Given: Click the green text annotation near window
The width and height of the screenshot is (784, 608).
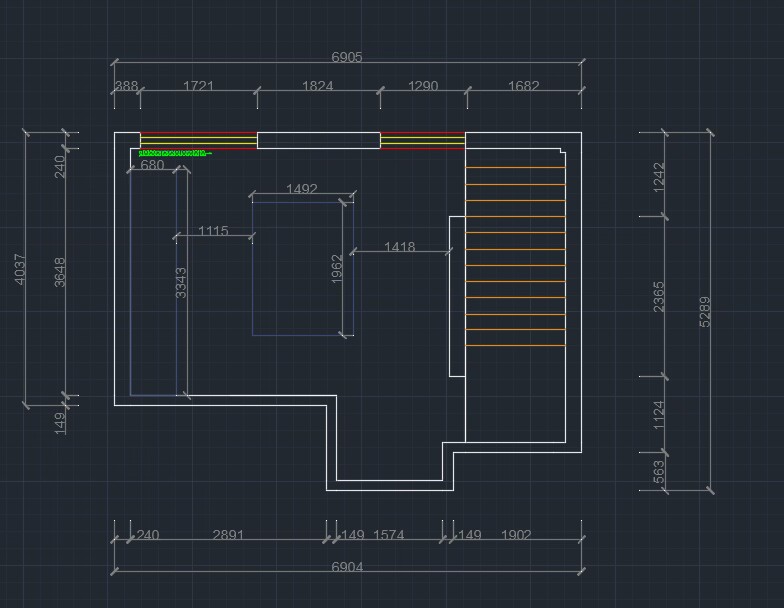Looking at the screenshot, I should tap(173, 153).
